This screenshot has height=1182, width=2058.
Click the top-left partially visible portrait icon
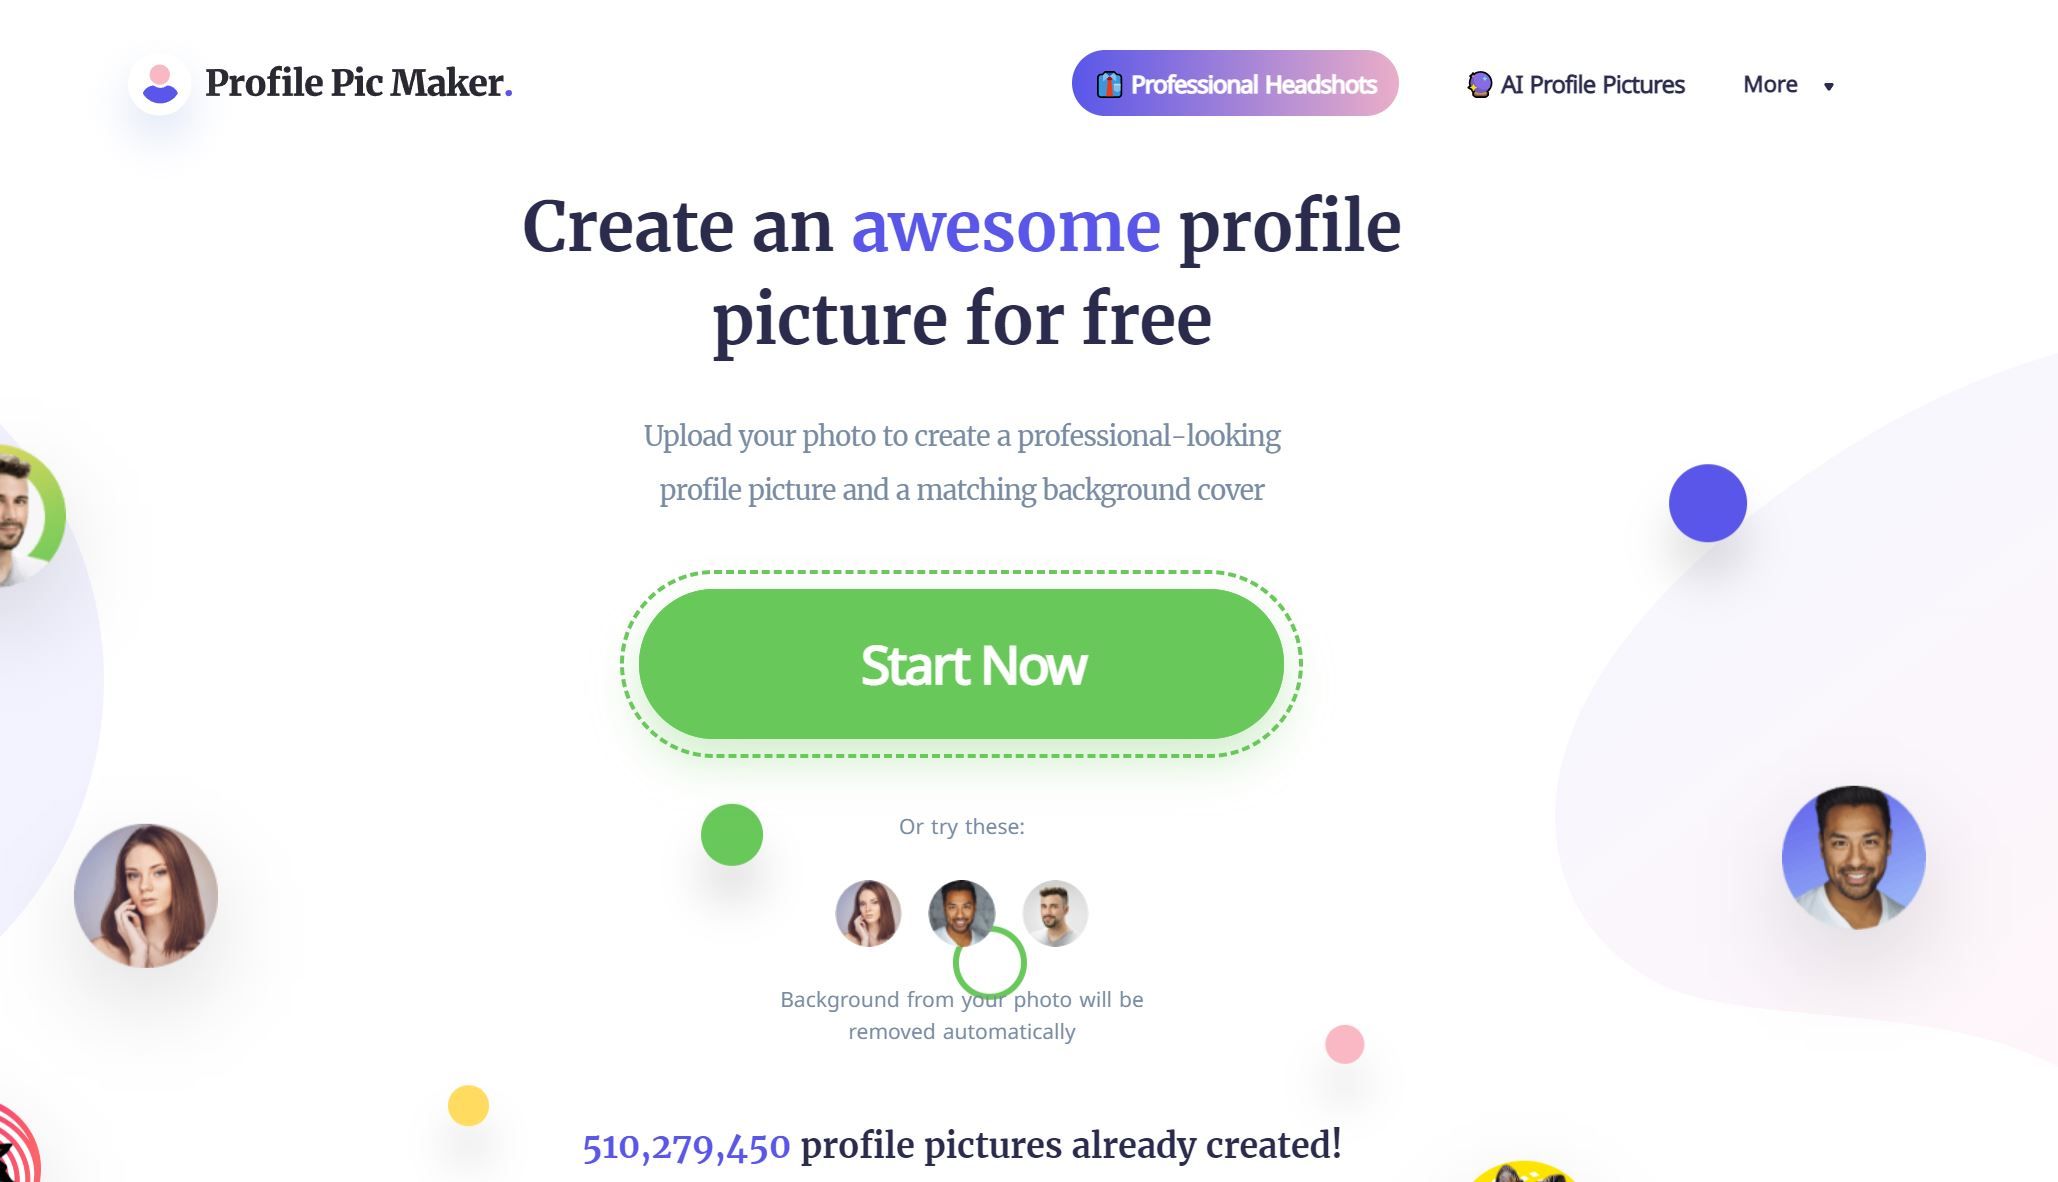[x=28, y=523]
